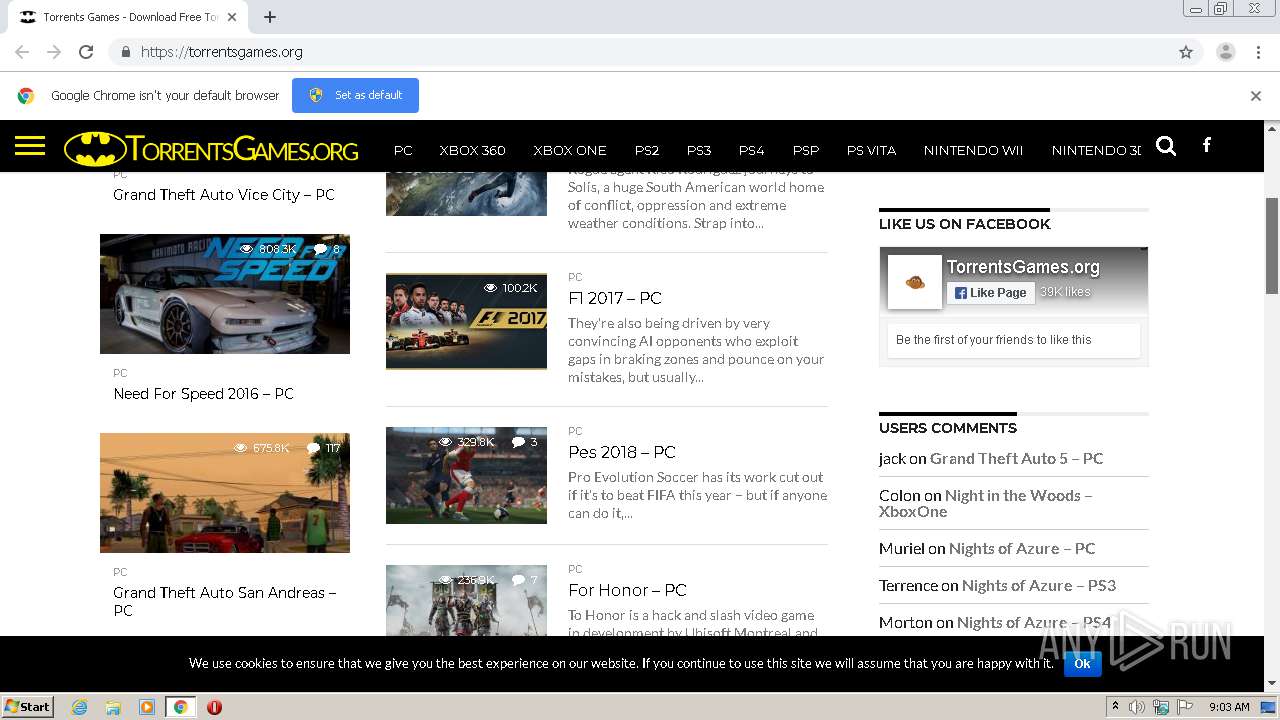Screen dimensions: 1280x720
Task: Open the media player taskbar icon
Action: pyautogui.click(x=147, y=707)
